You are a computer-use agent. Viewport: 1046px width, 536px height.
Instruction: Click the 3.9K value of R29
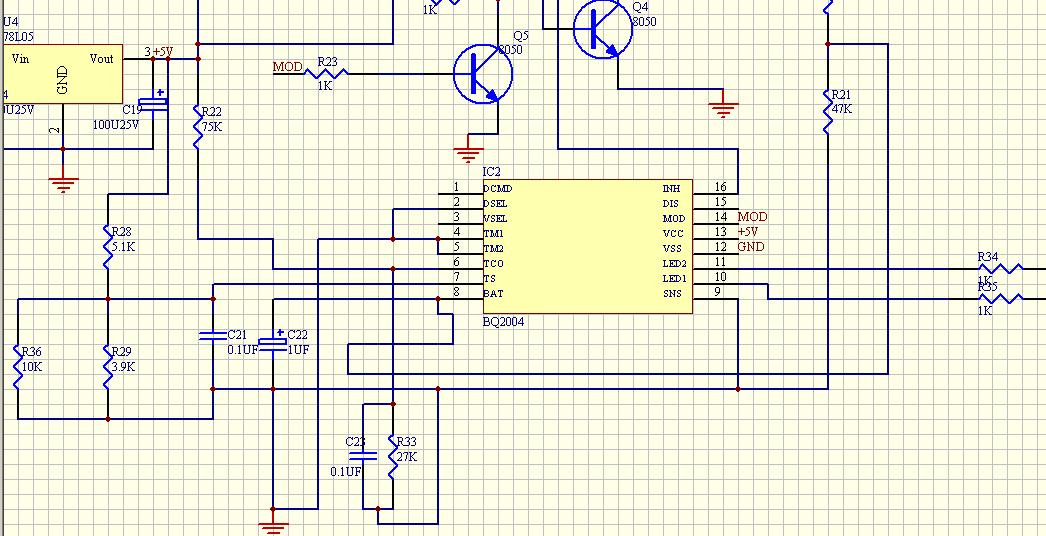point(123,366)
